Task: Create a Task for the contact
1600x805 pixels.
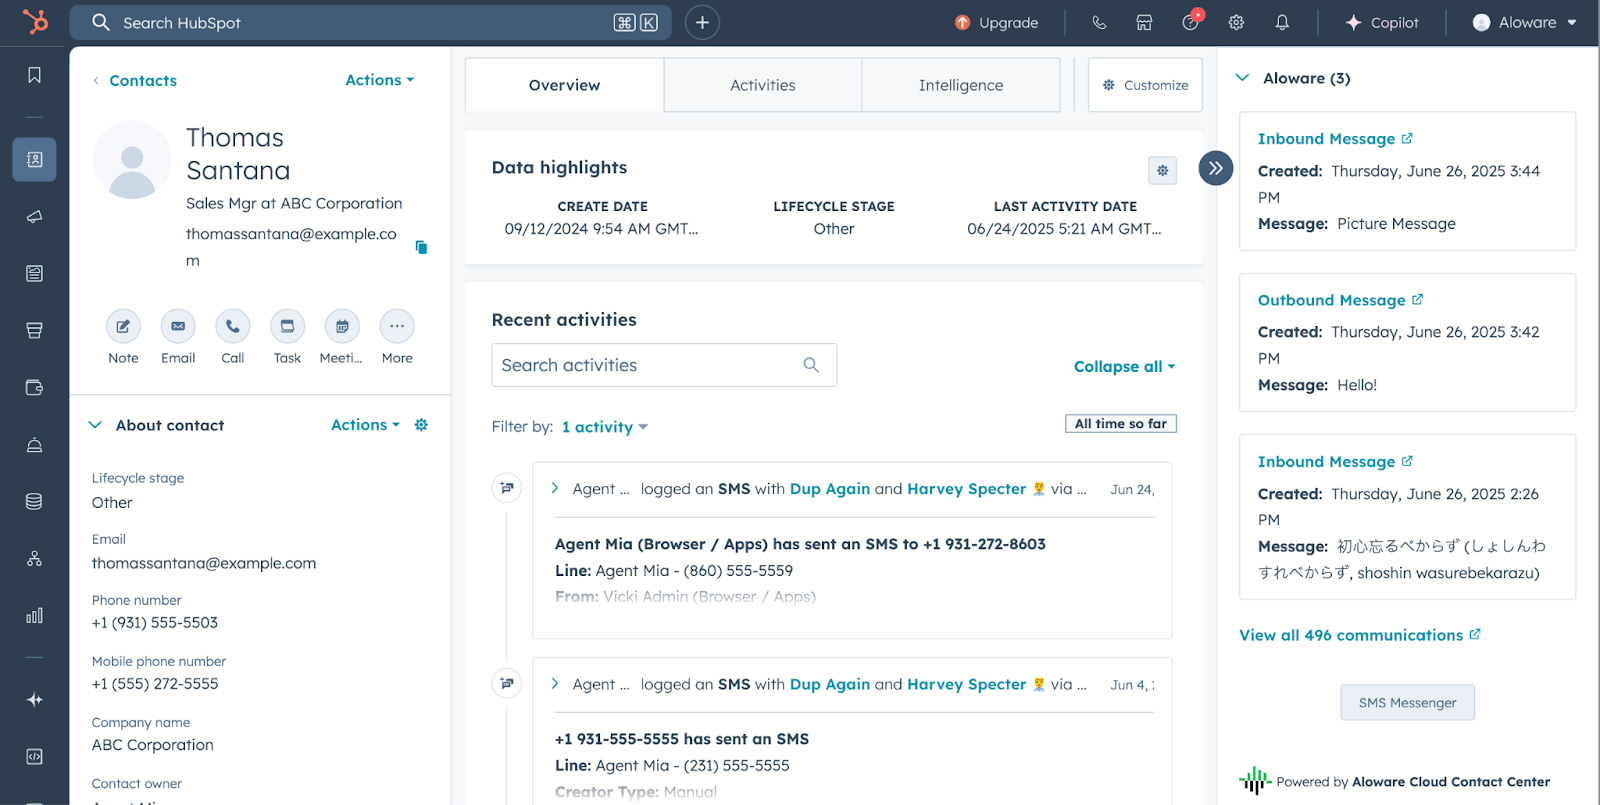Action: [x=287, y=326]
